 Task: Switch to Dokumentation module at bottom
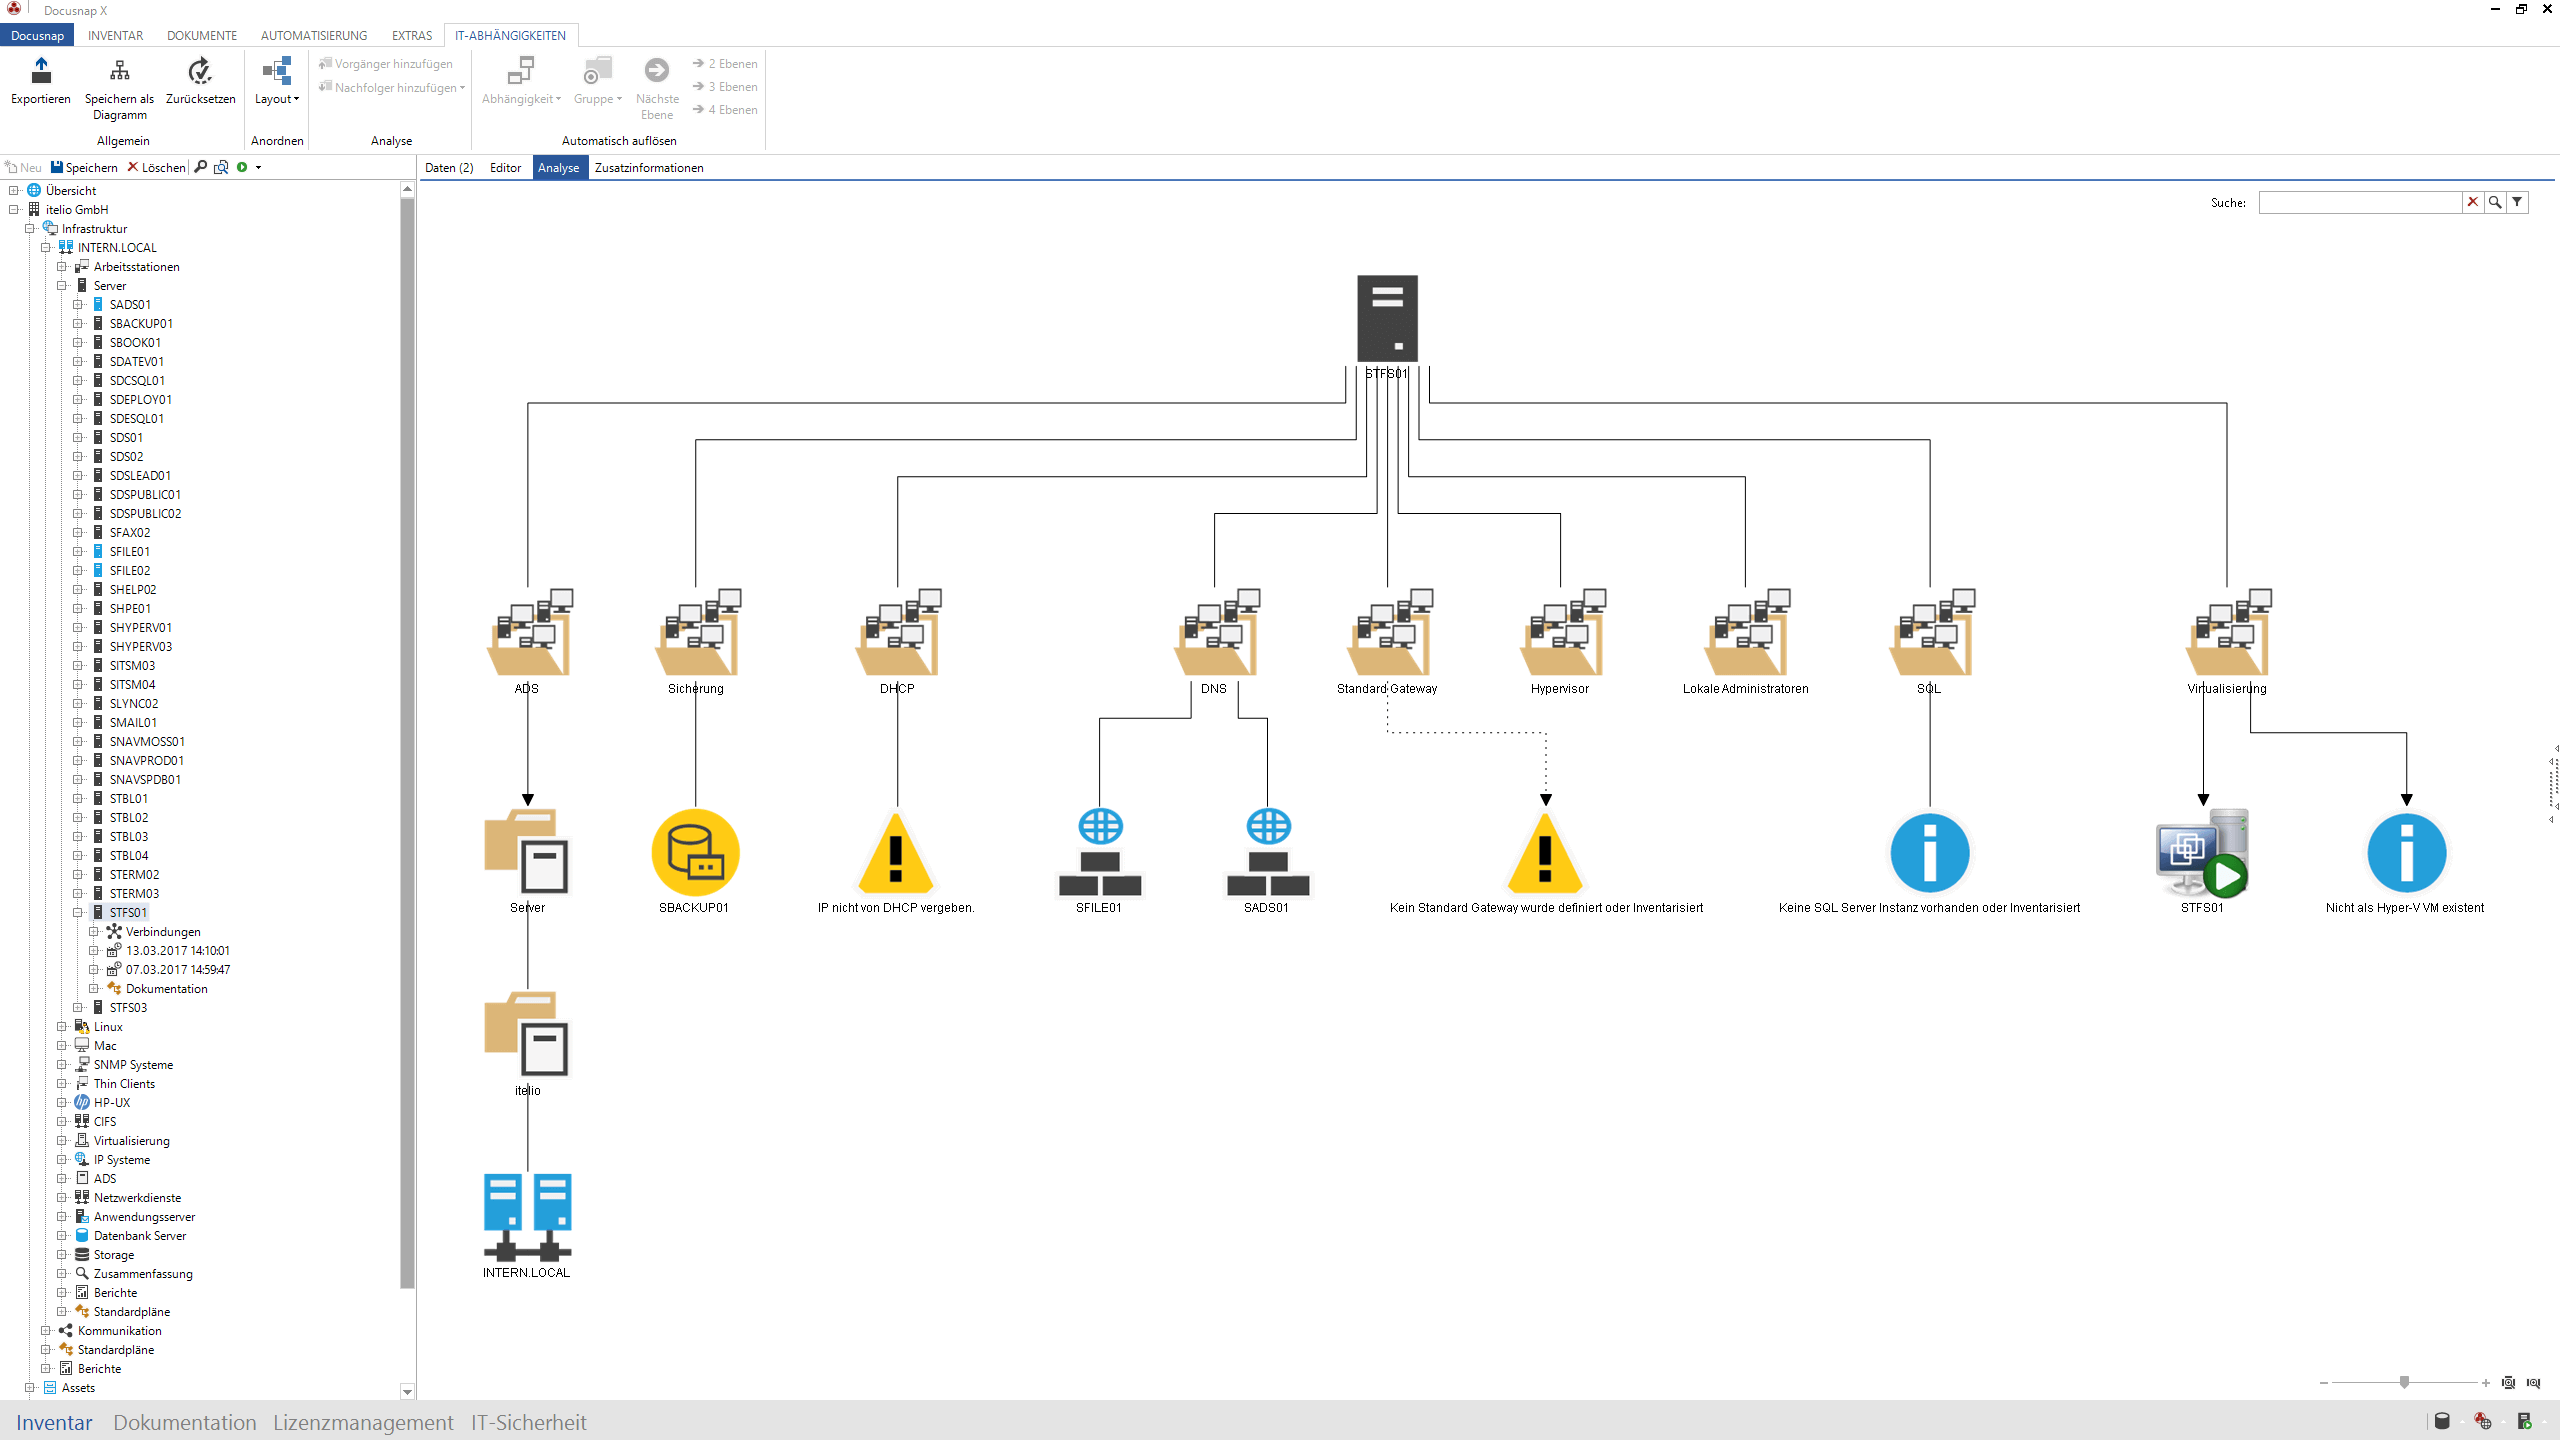[x=185, y=1422]
